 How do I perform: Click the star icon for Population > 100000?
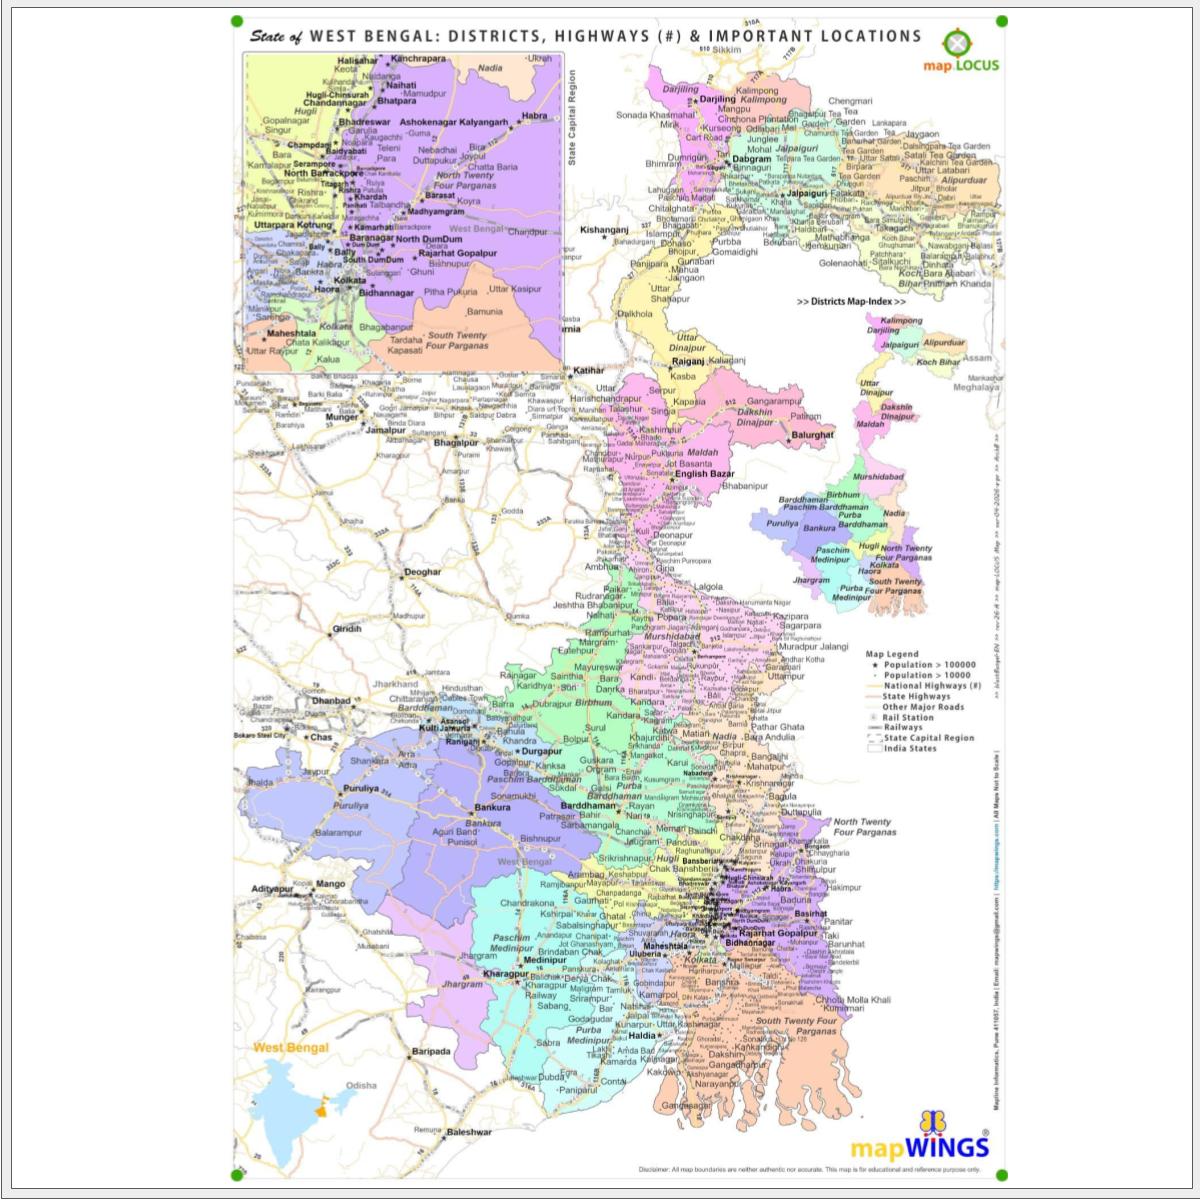point(874,665)
